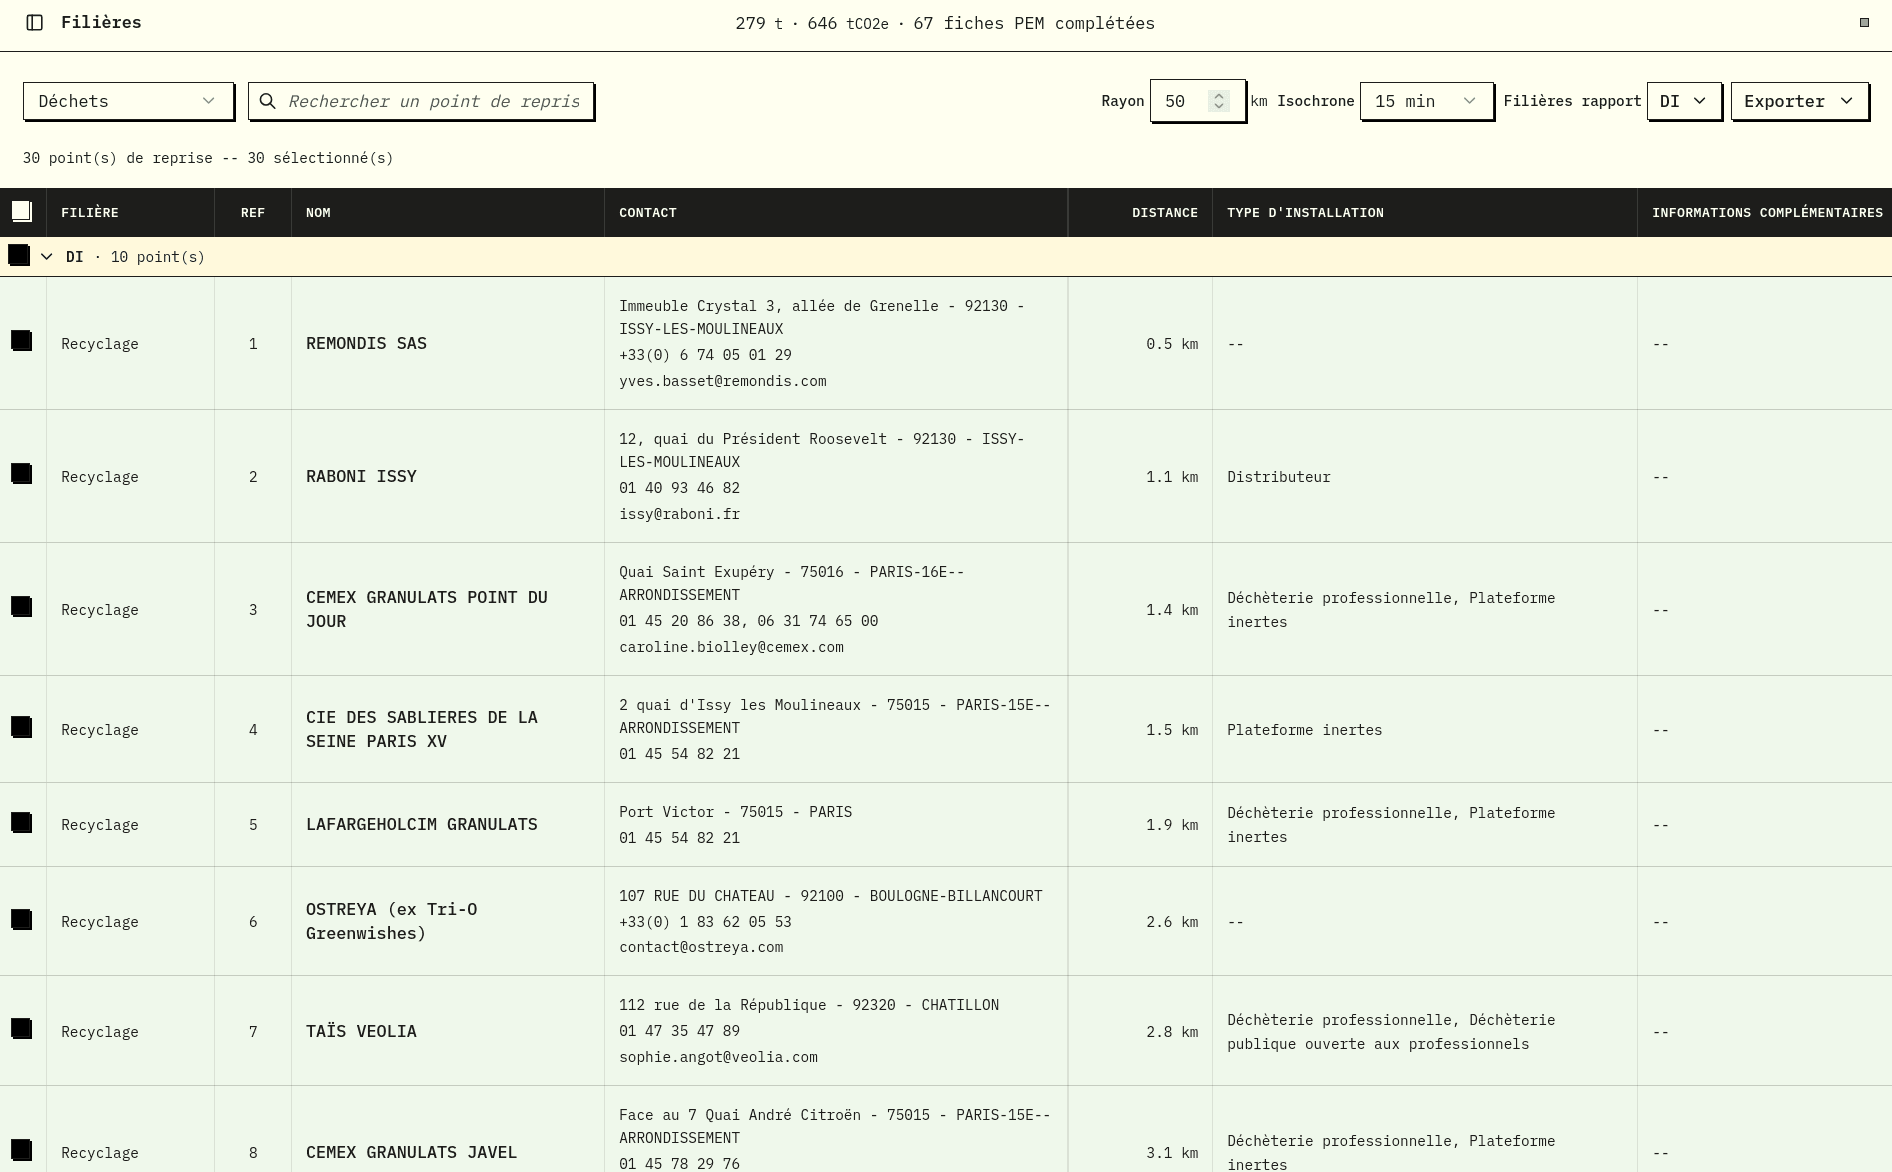This screenshot has height=1172, width=1892.
Task: Click the email sophie.angot@veolia.com
Action: [718, 1057]
